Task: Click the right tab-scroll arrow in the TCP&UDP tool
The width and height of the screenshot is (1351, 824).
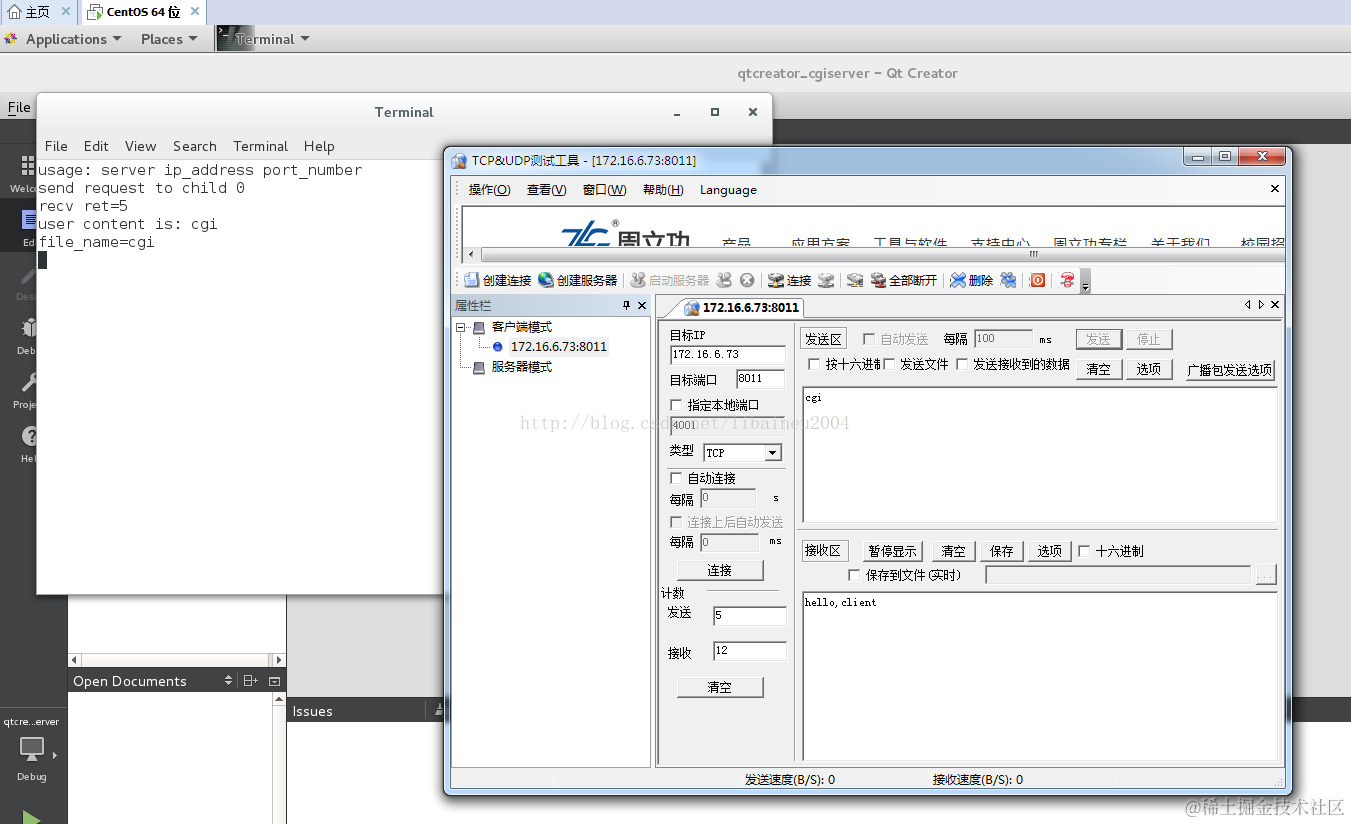Action: tap(1261, 305)
